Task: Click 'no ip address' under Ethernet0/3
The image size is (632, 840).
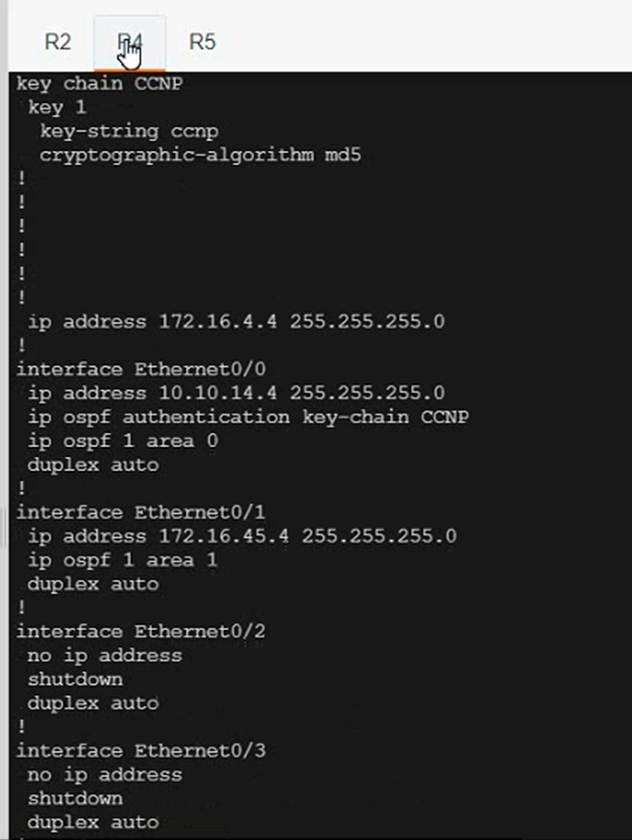Action: click(105, 774)
